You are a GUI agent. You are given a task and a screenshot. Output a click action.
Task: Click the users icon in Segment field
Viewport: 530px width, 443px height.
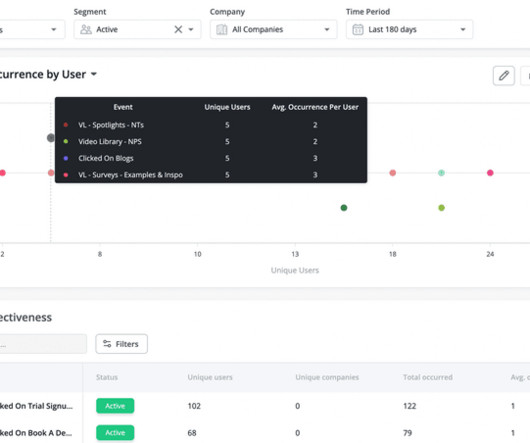tap(86, 29)
